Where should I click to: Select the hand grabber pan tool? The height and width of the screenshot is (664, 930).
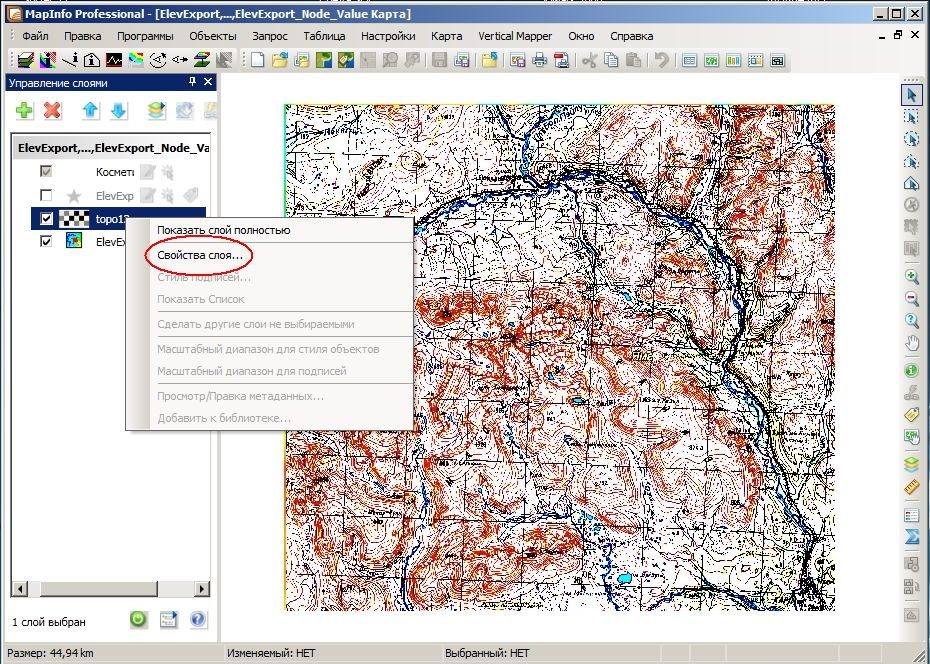pos(912,343)
